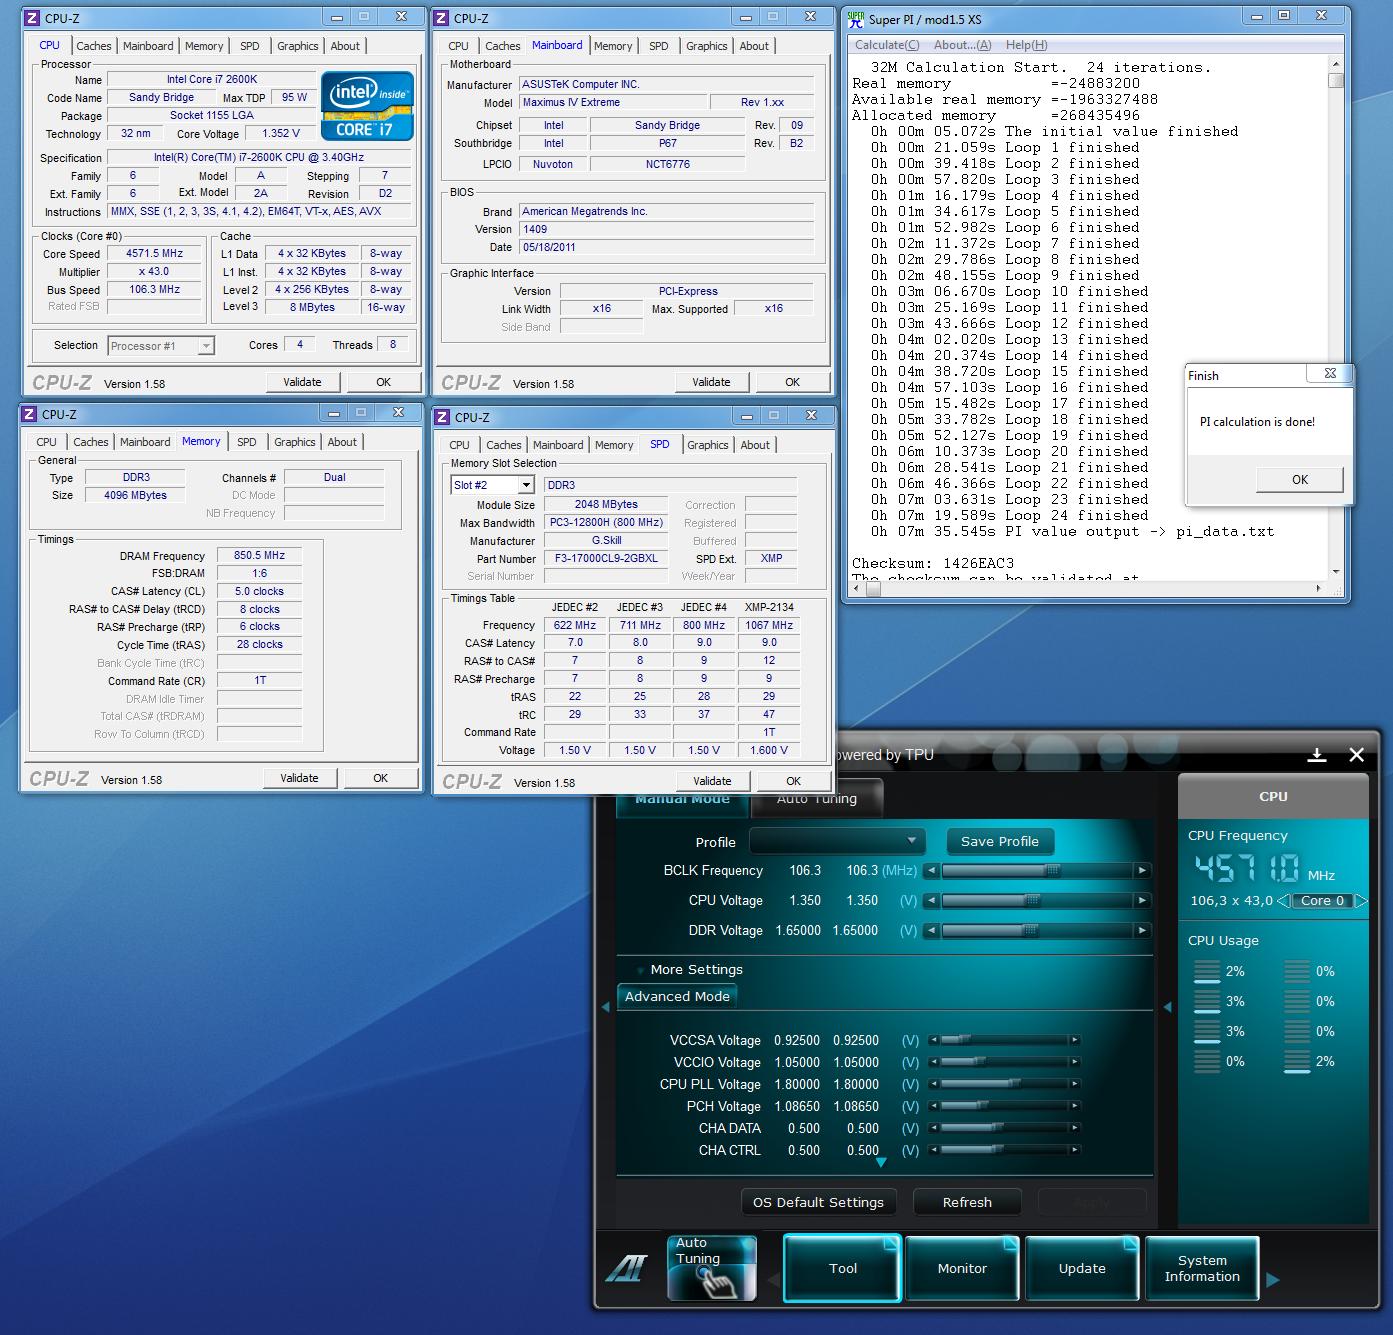This screenshot has height=1335, width=1393.
Task: Open the Calculate menu in Super PI
Action: (887, 45)
